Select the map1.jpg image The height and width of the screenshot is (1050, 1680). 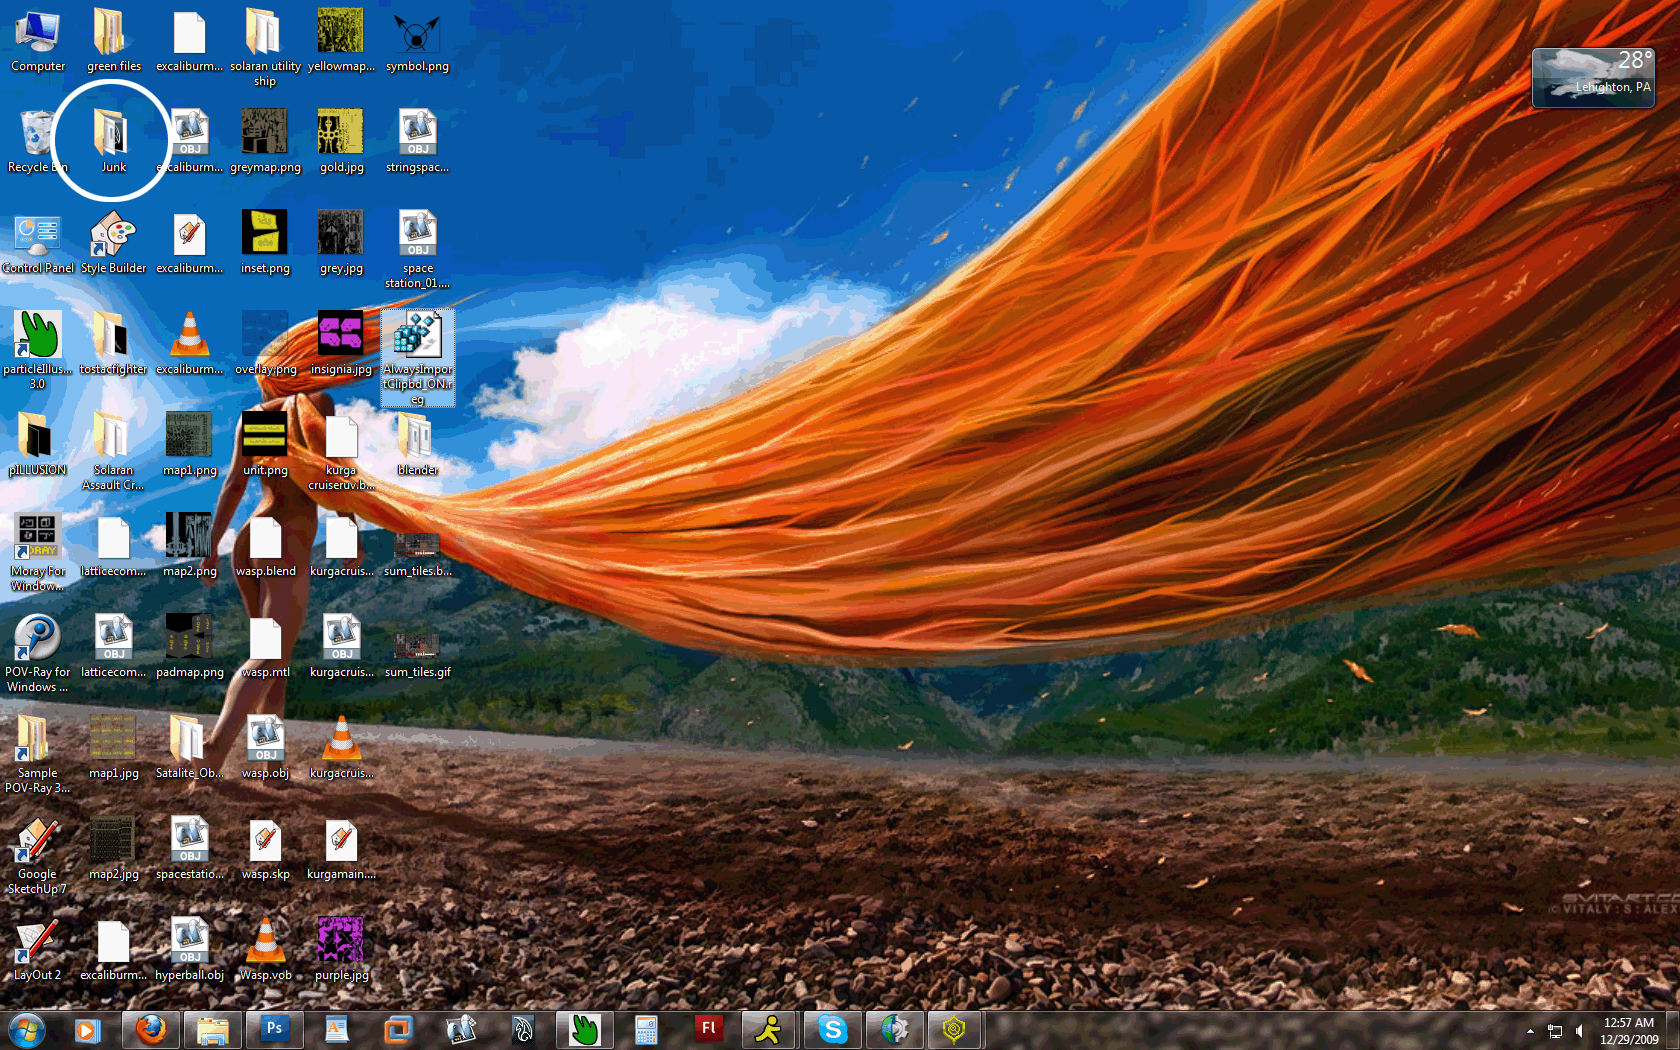[x=113, y=748]
